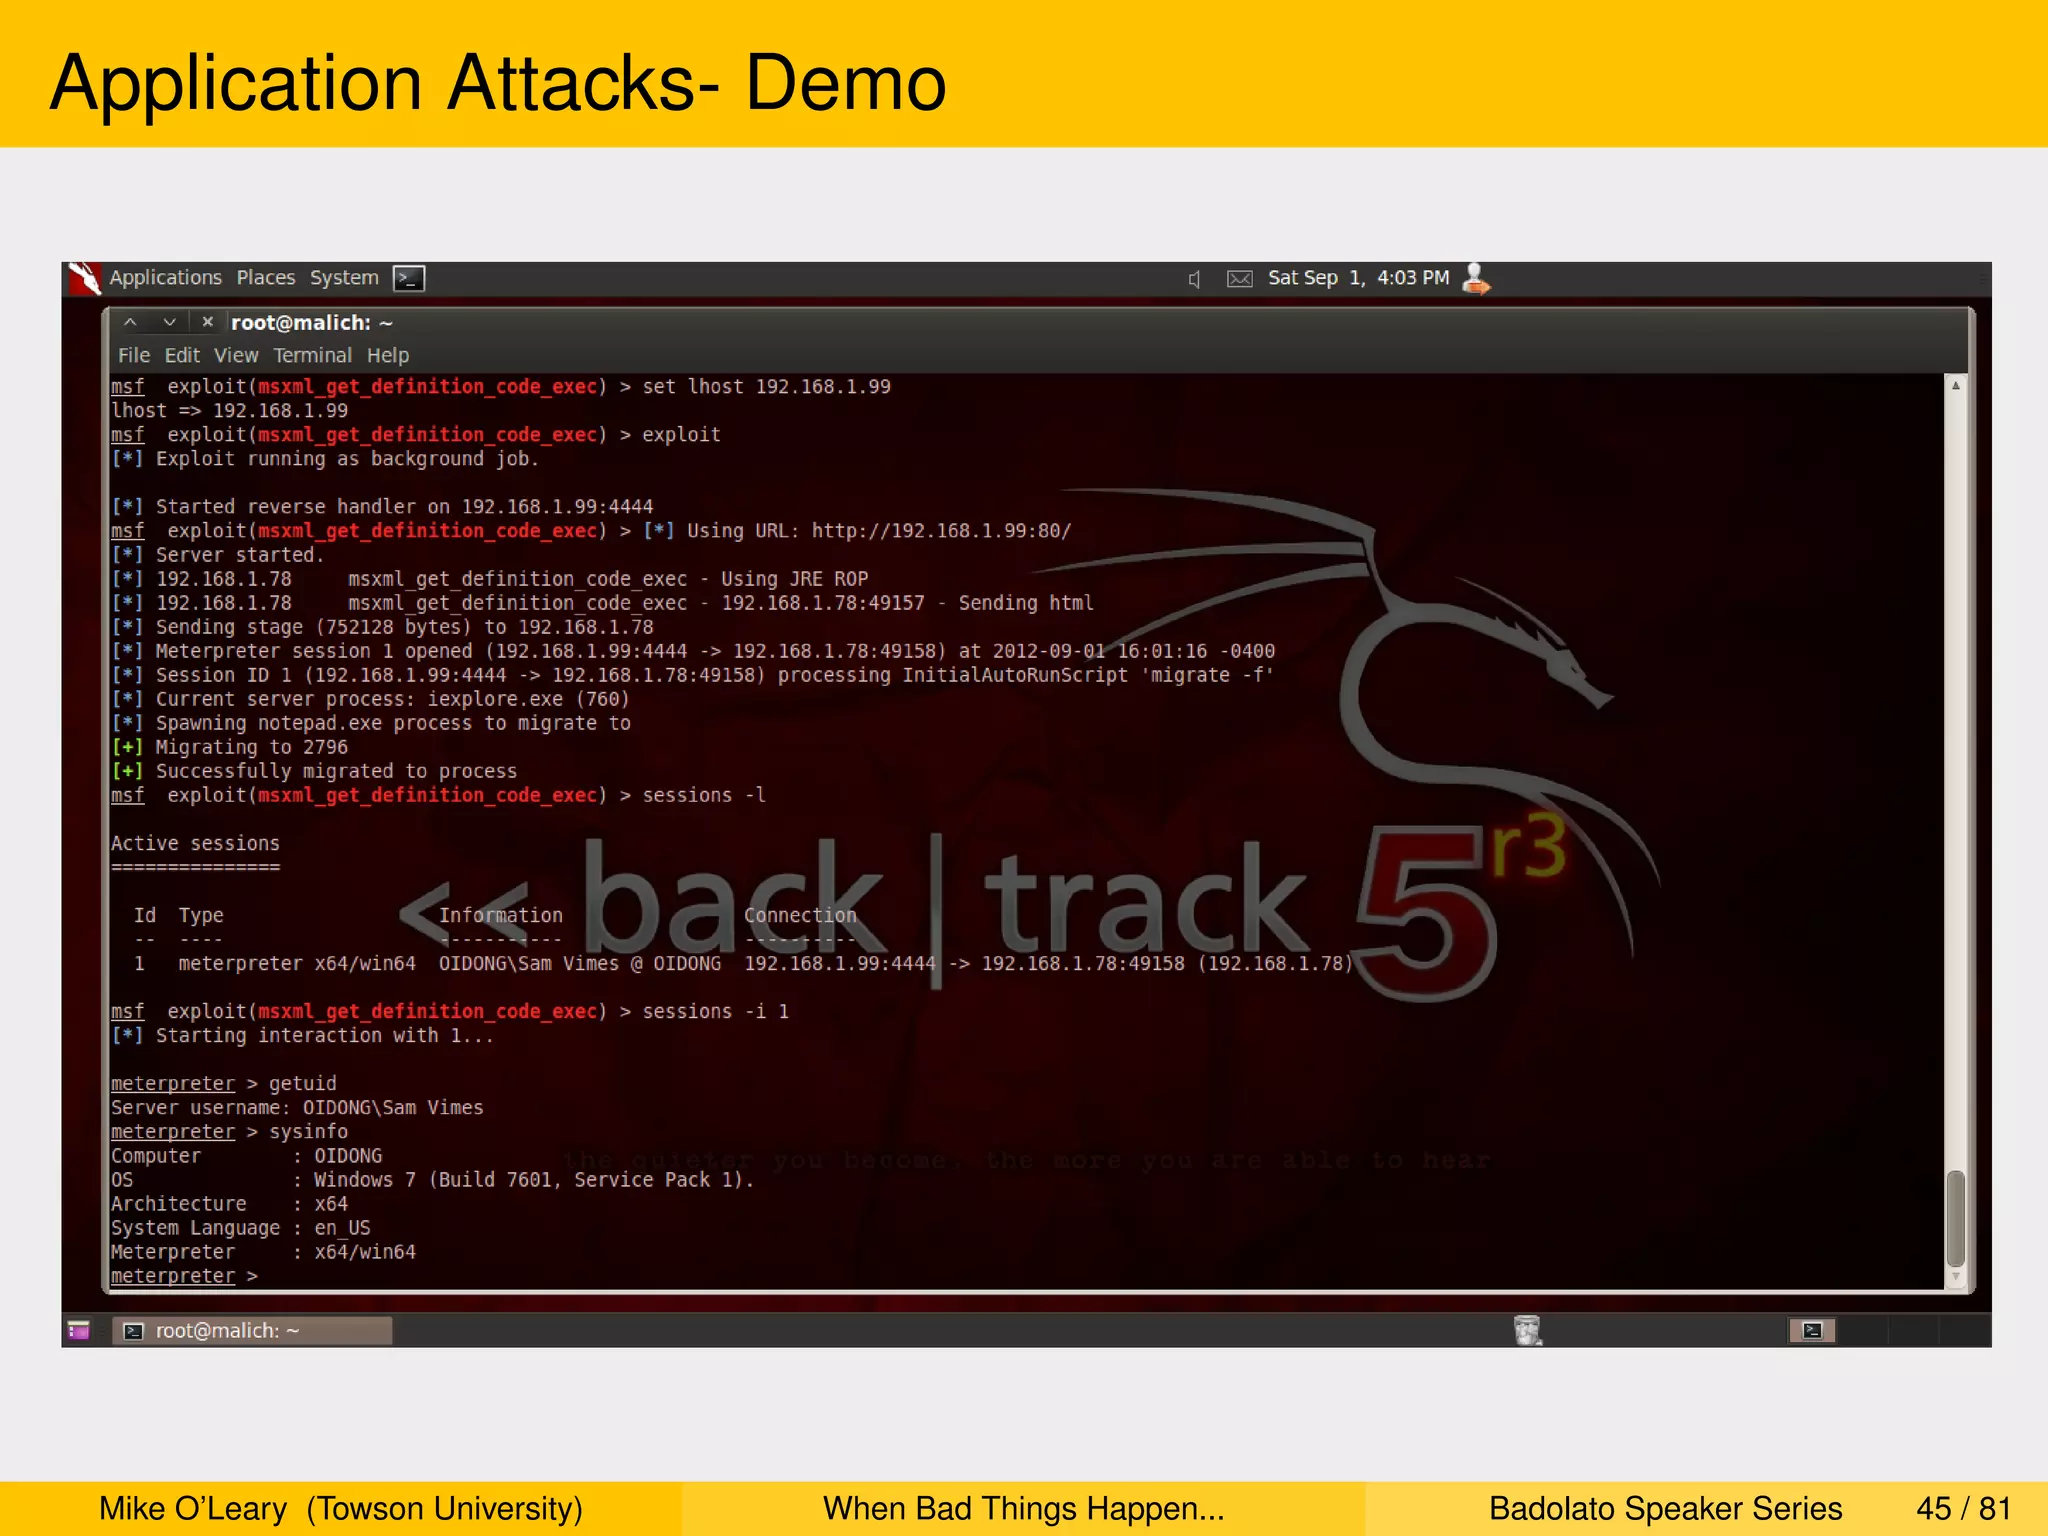Click the 'Information' column header

click(500, 915)
